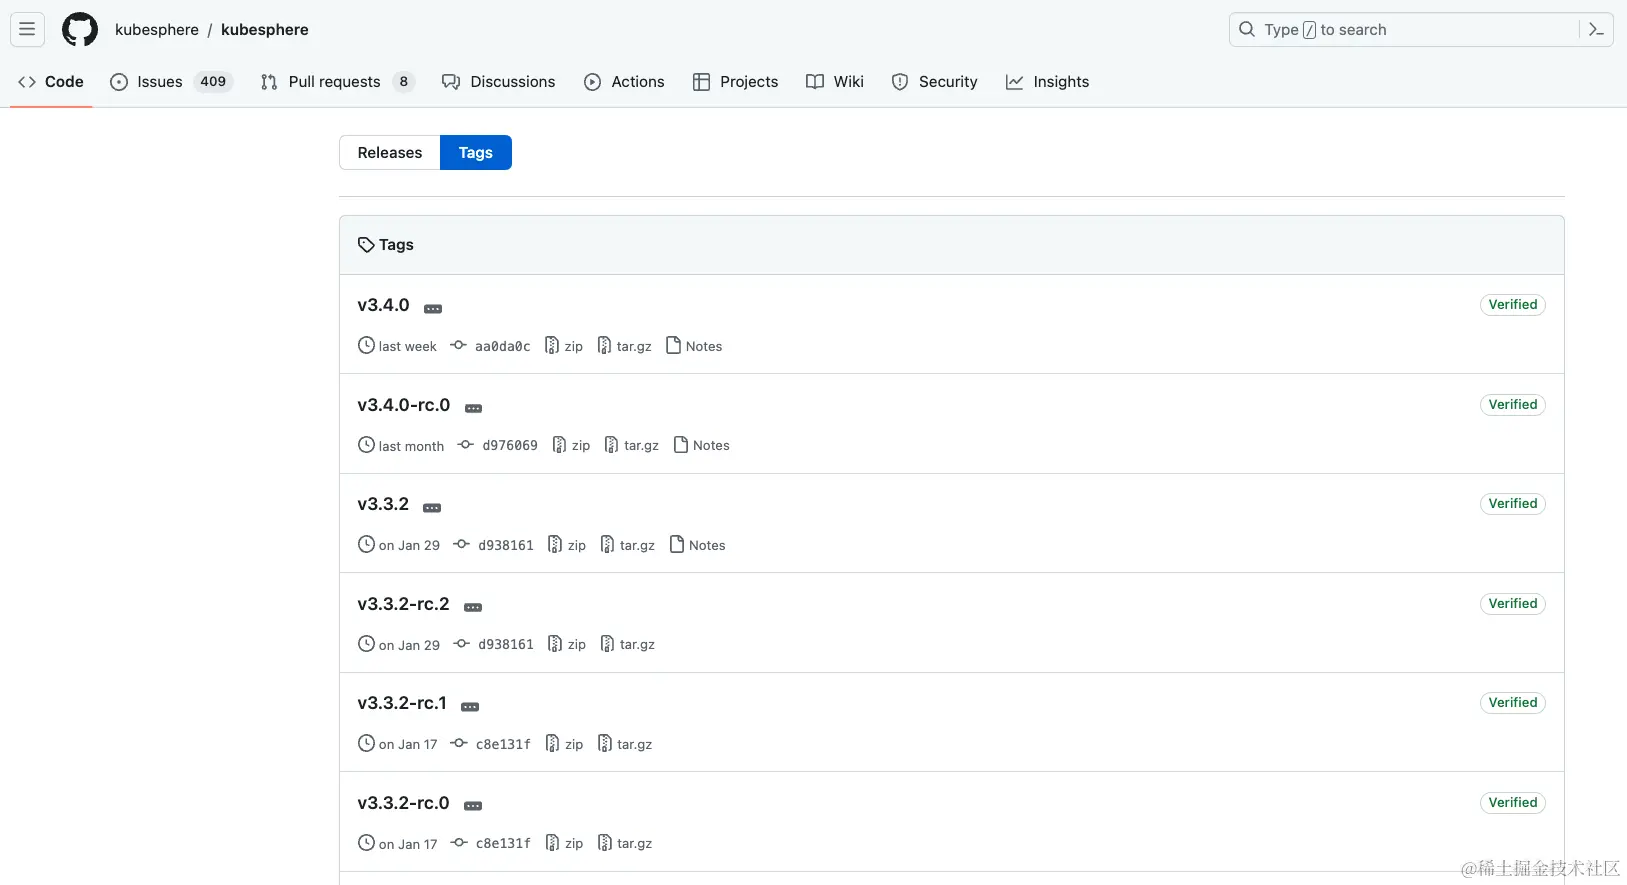Switch to the Releases view
Viewport: 1627px width, 885px height.
[390, 153]
